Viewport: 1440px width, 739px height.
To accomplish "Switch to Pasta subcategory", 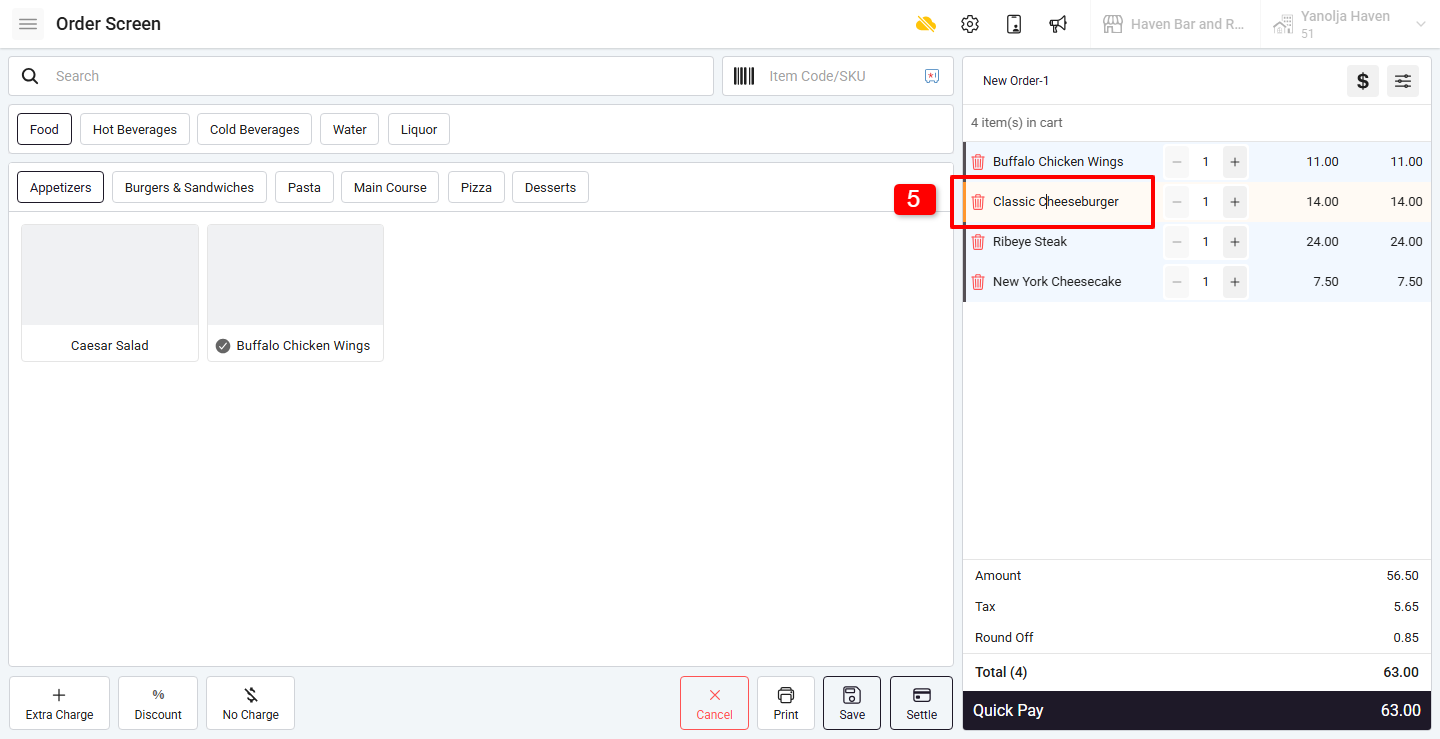I will [x=304, y=187].
